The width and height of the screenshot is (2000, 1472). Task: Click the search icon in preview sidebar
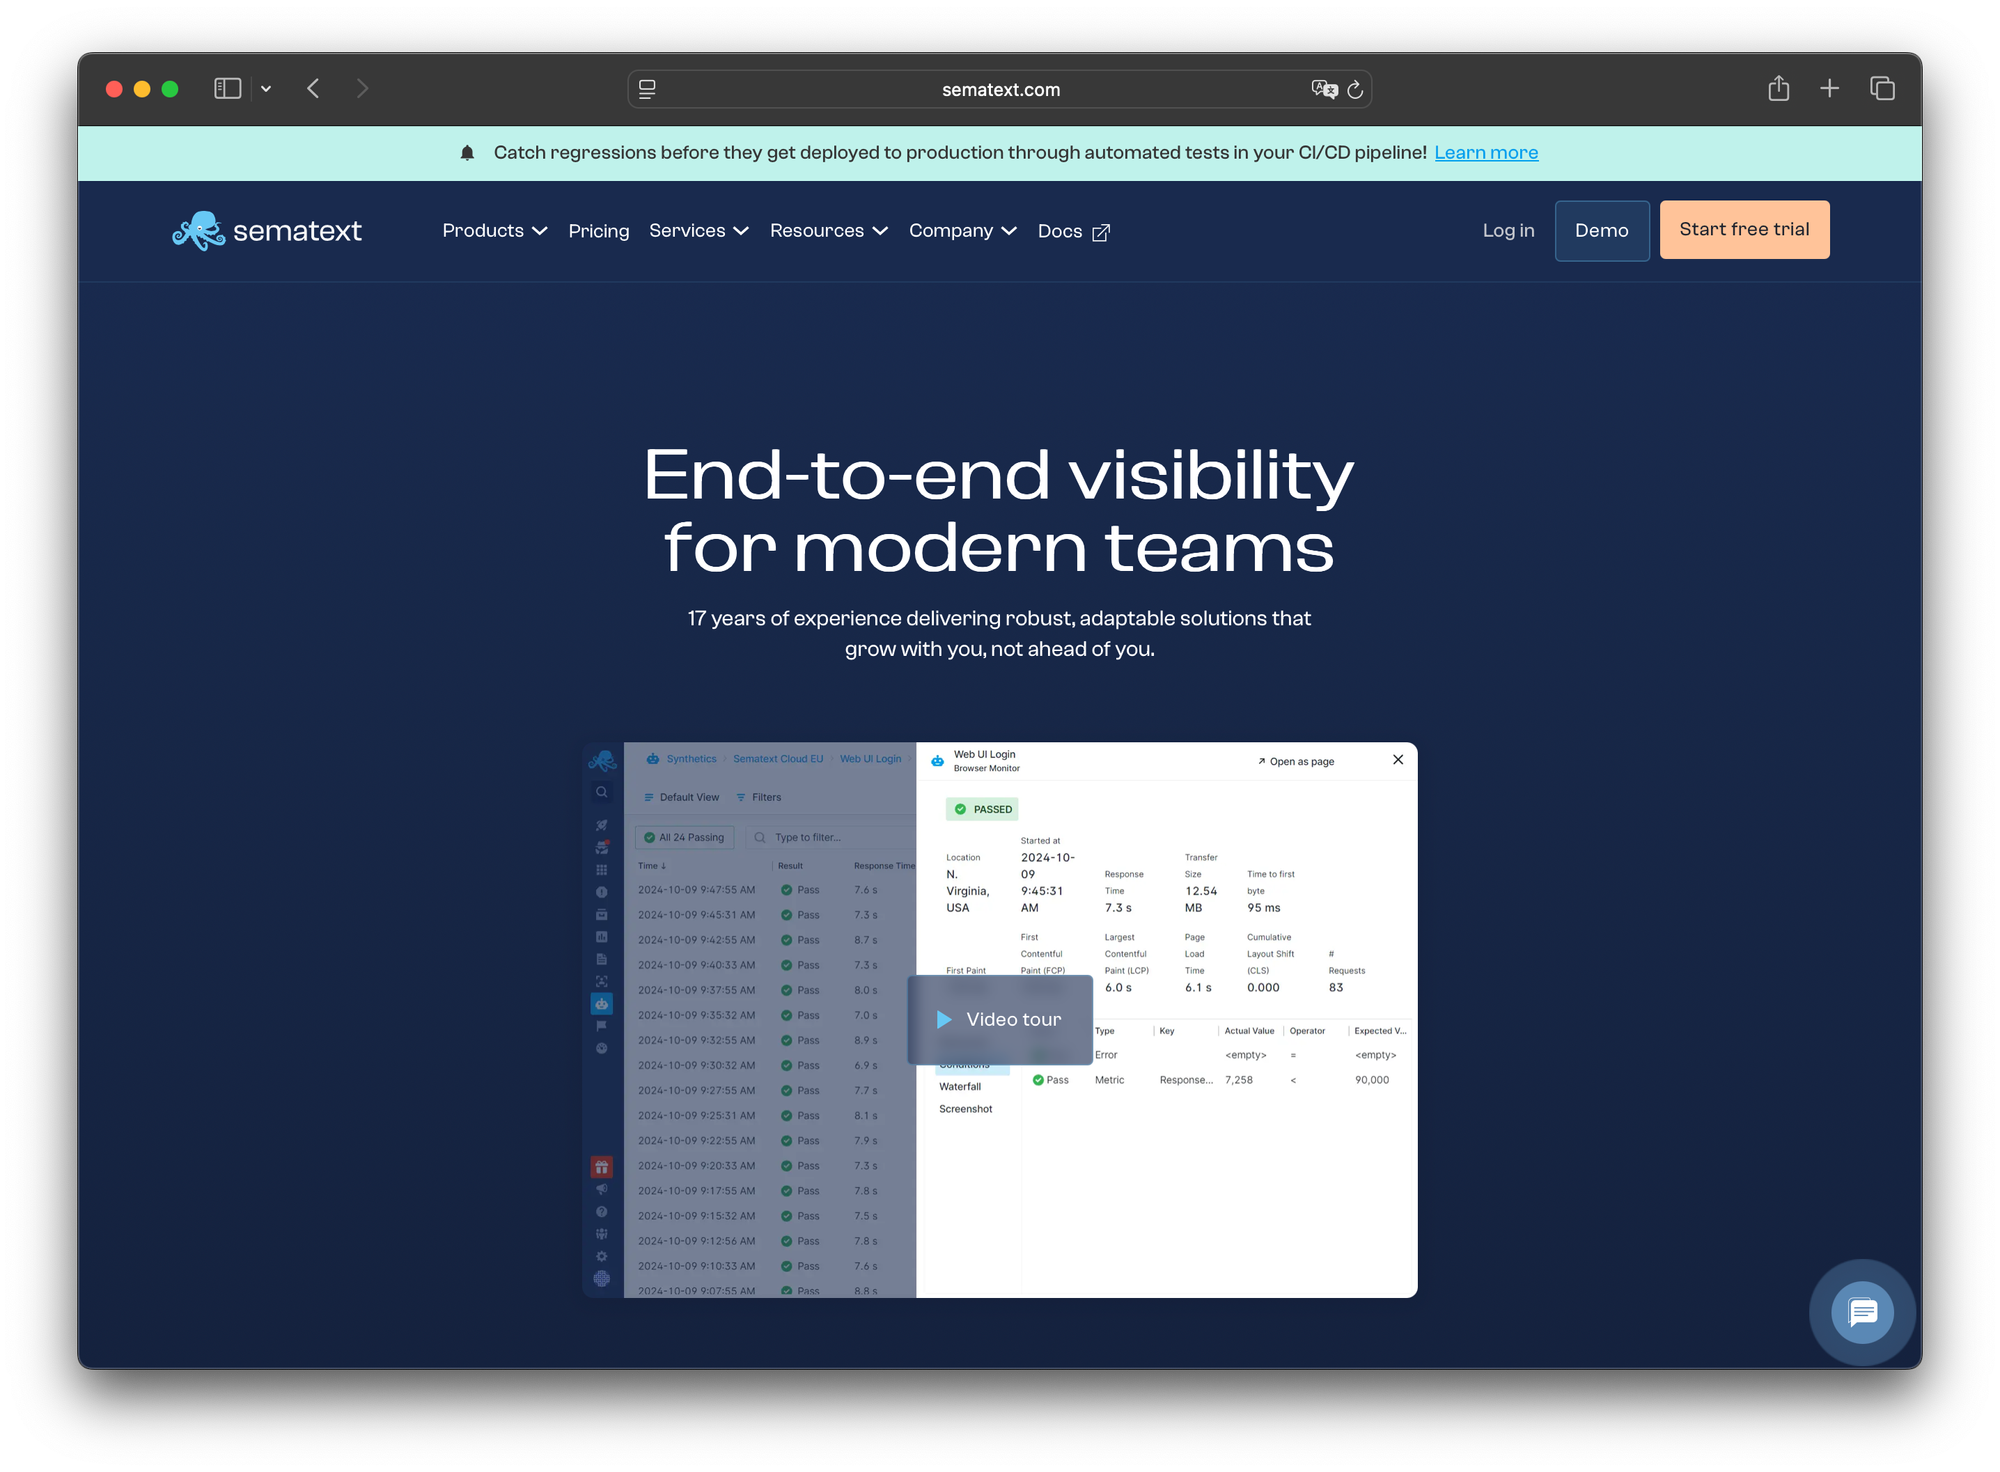point(602,792)
